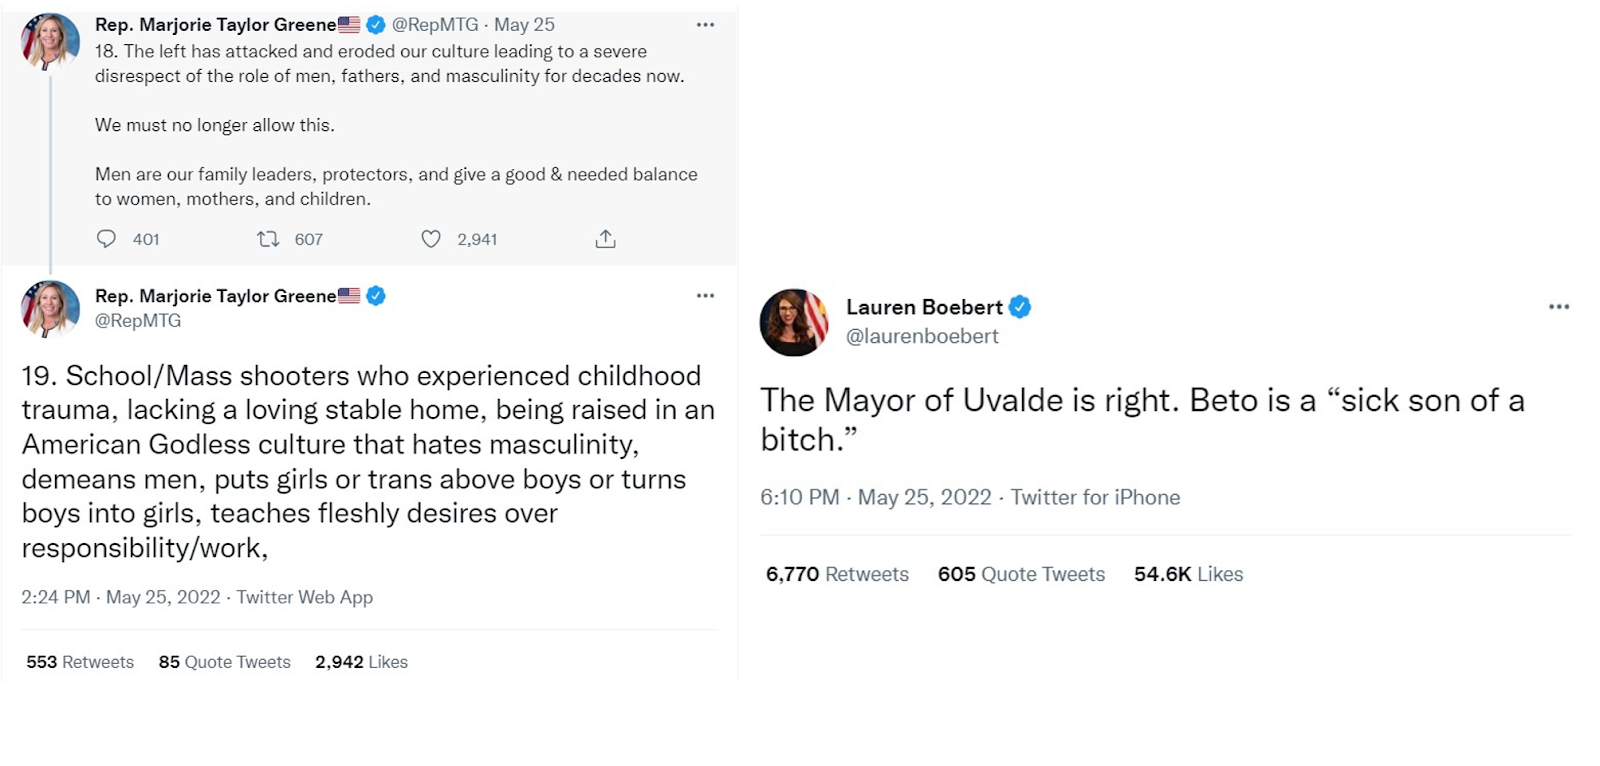1600x766 pixels.
Task: Click the @RepMTG handle under tweet 19
Action: point(138,321)
